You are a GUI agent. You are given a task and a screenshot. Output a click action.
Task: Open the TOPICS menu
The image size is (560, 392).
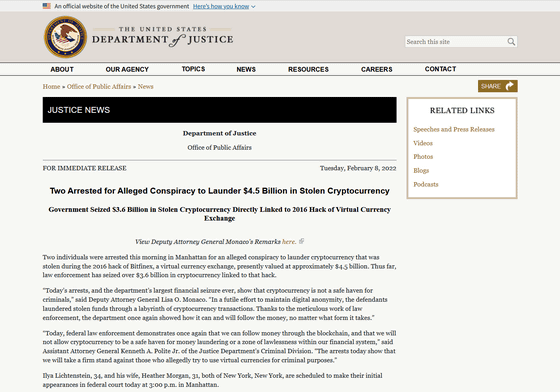(193, 69)
